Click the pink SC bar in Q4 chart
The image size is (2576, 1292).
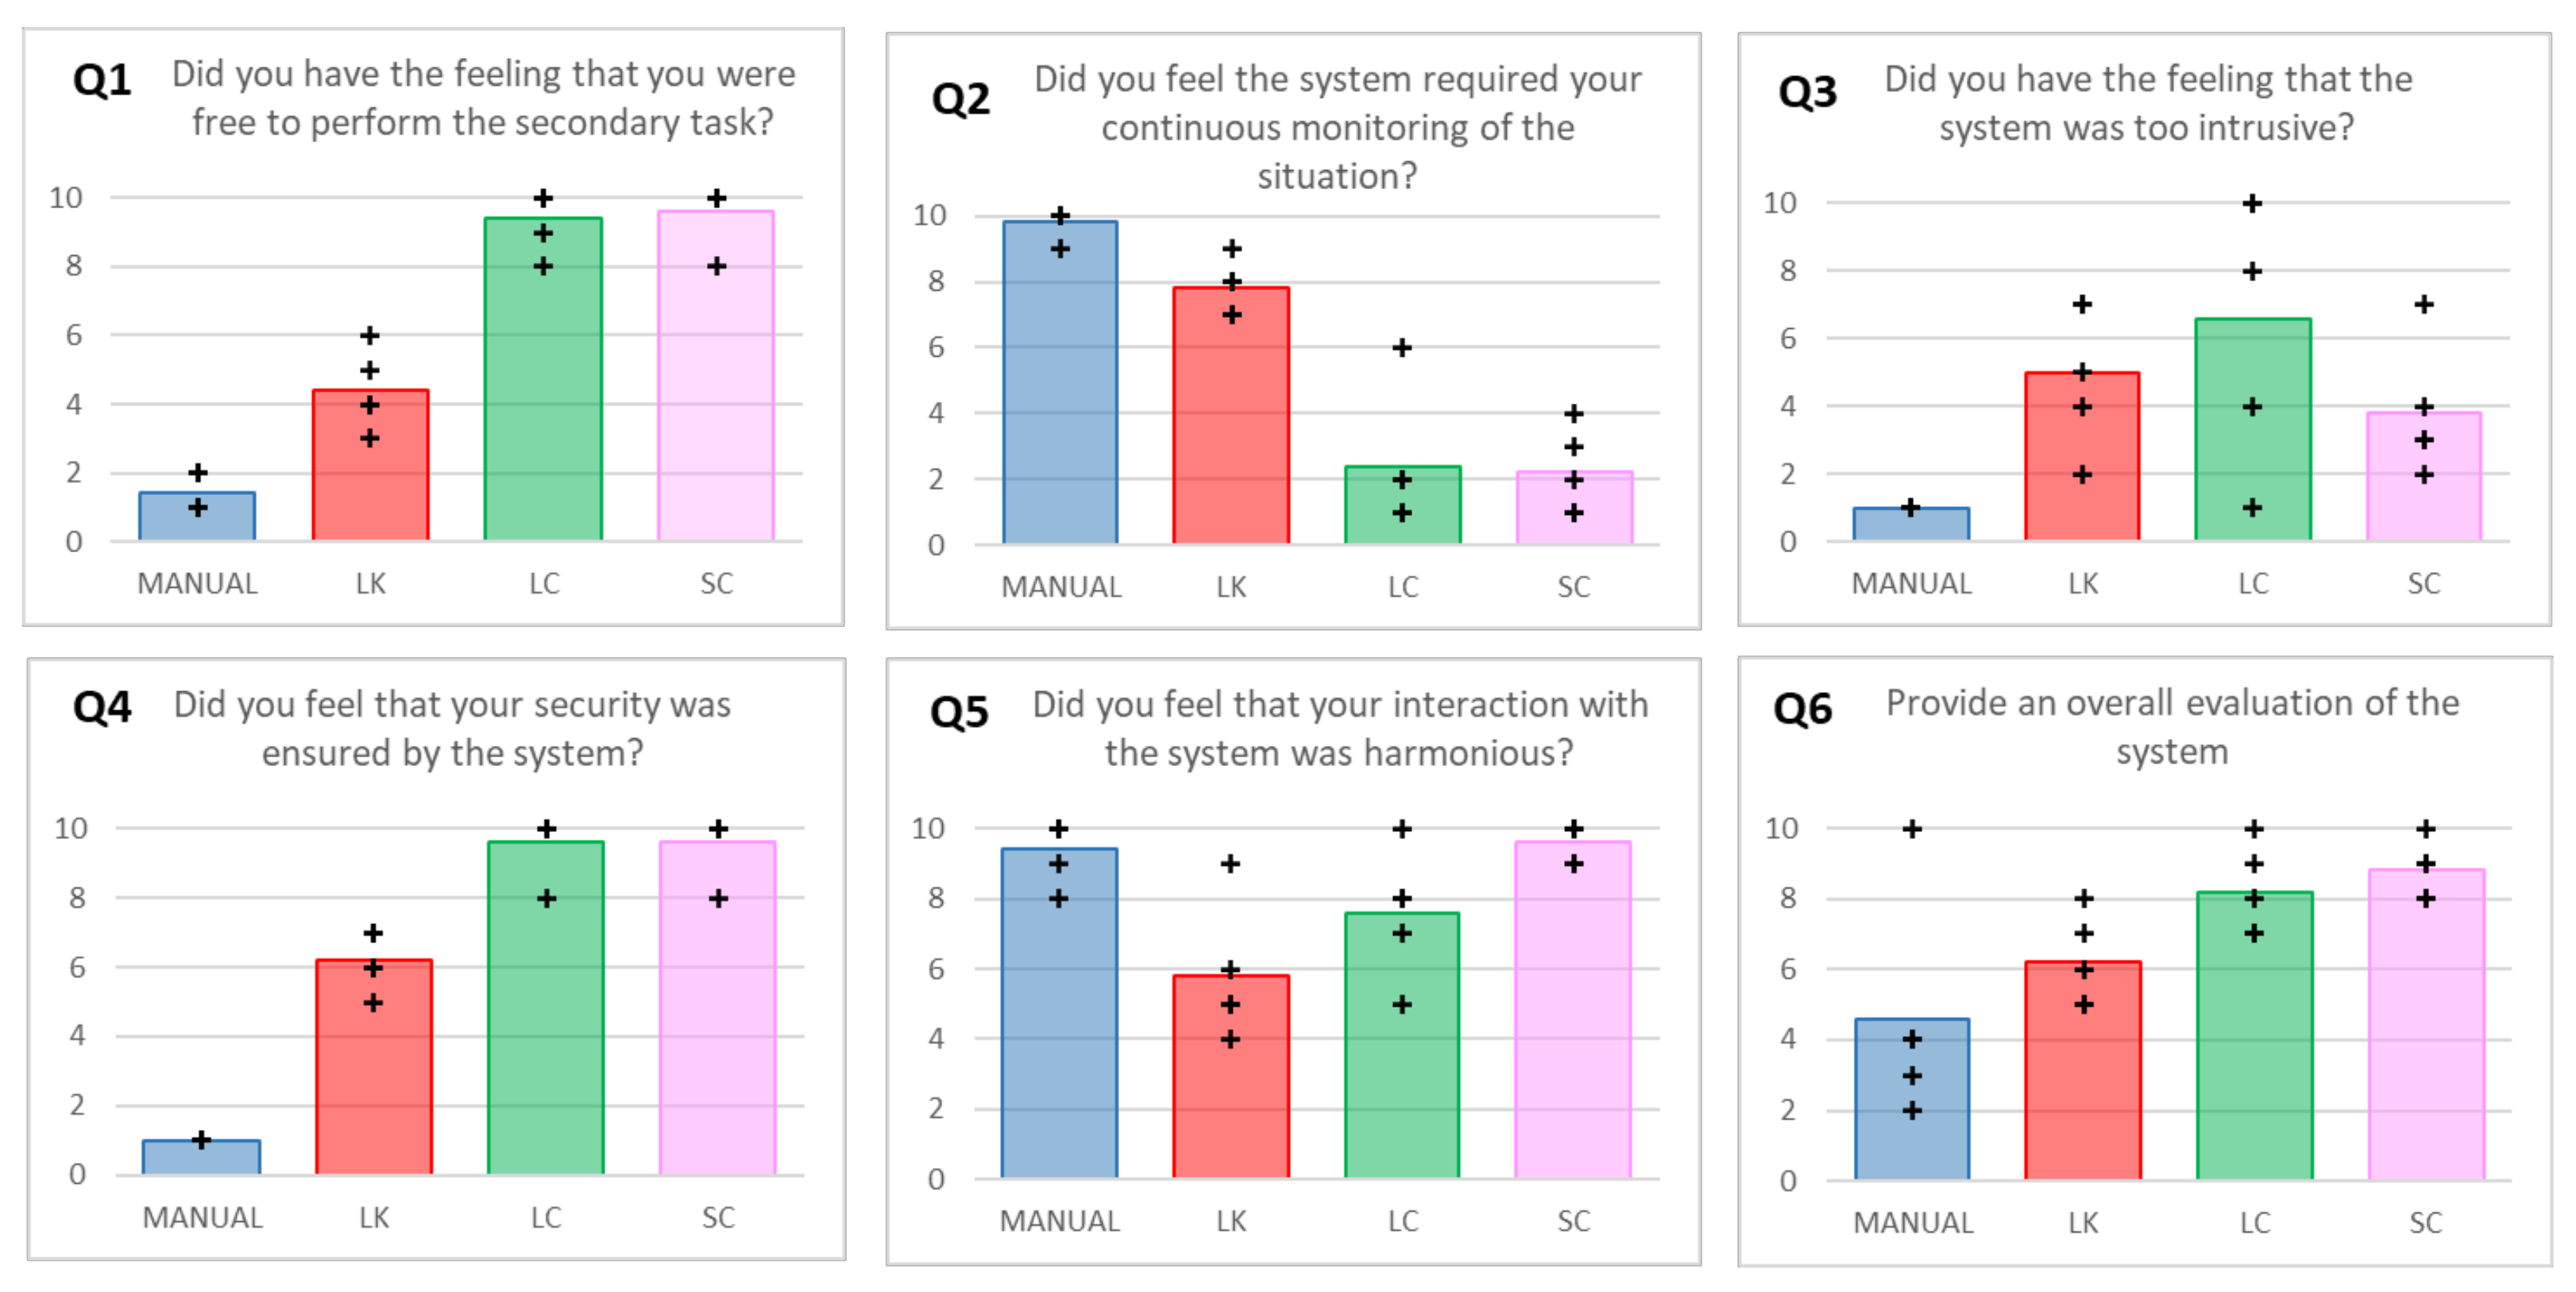pyautogui.click(x=717, y=1008)
